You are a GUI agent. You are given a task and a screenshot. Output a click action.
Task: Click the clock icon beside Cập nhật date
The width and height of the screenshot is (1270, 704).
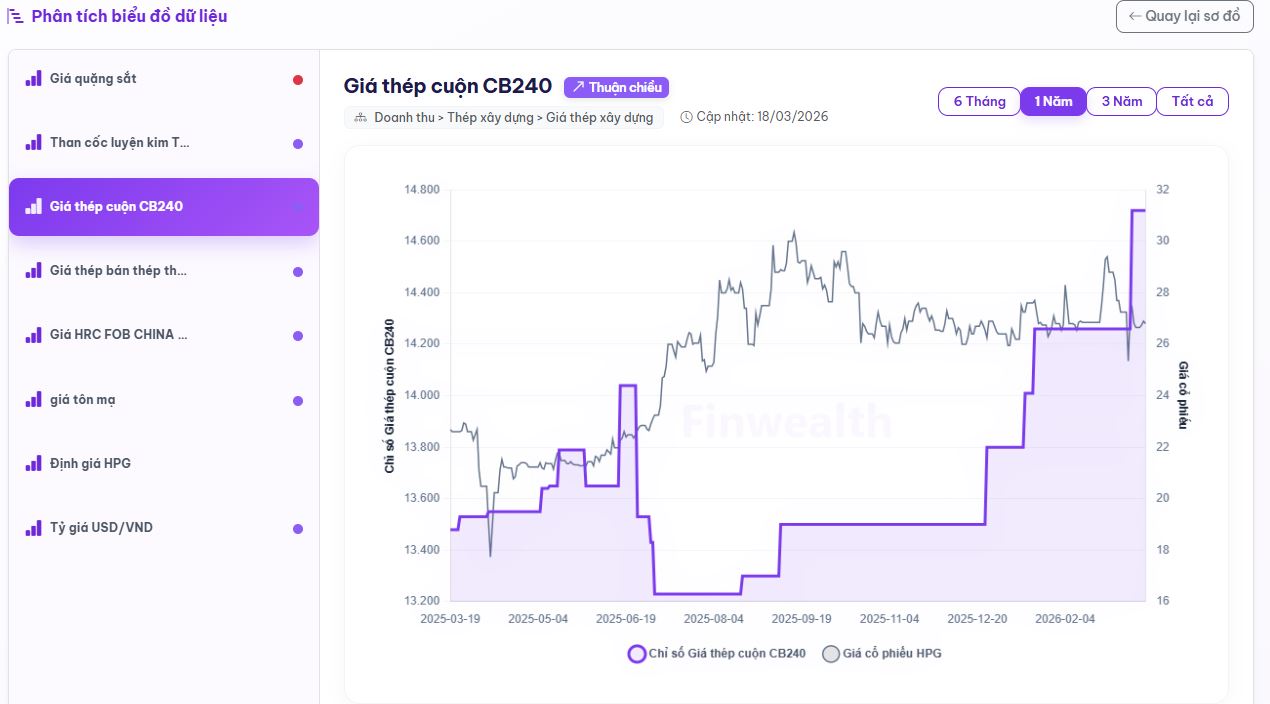click(686, 117)
